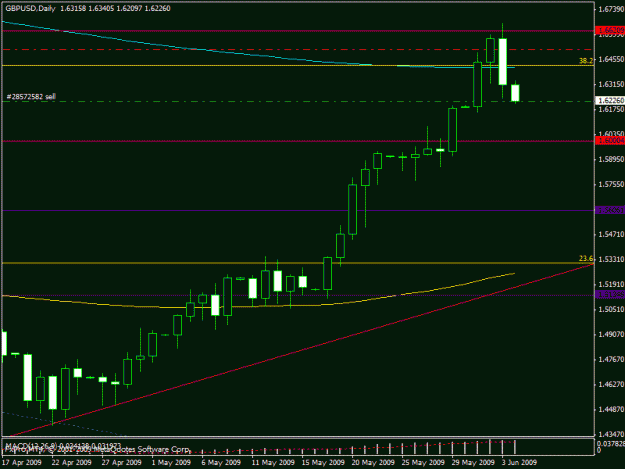Click the 1.43470 price axis value
The height and width of the screenshot is (469, 625).
point(611,434)
